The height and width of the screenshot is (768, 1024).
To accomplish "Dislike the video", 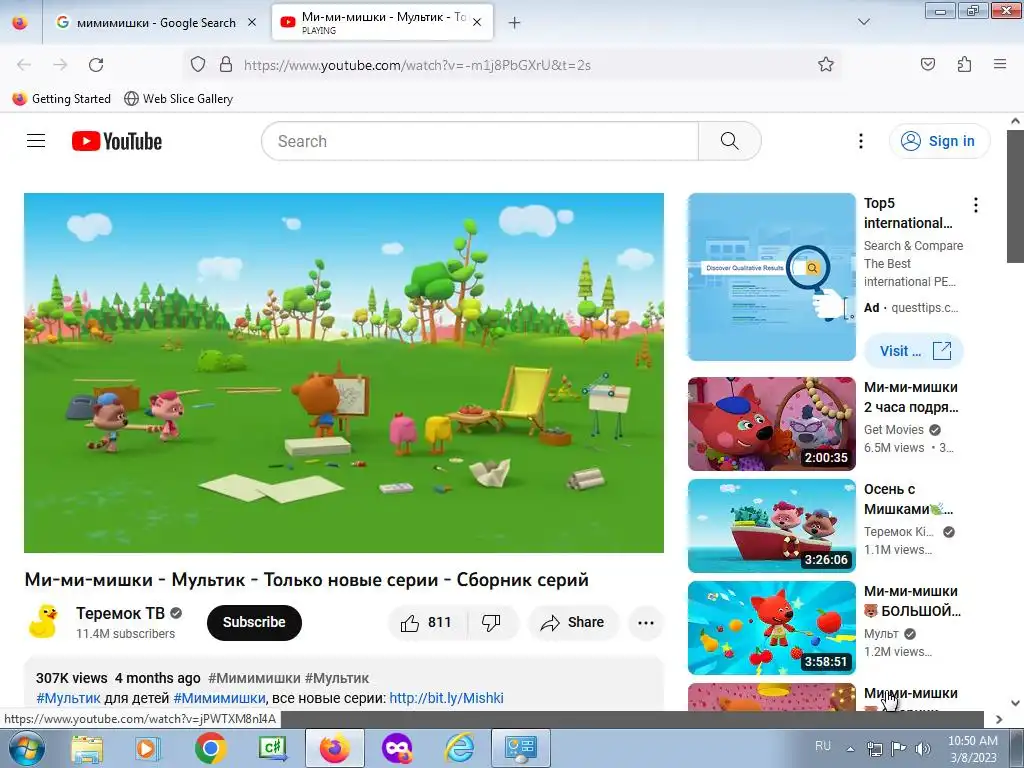I will click(491, 622).
